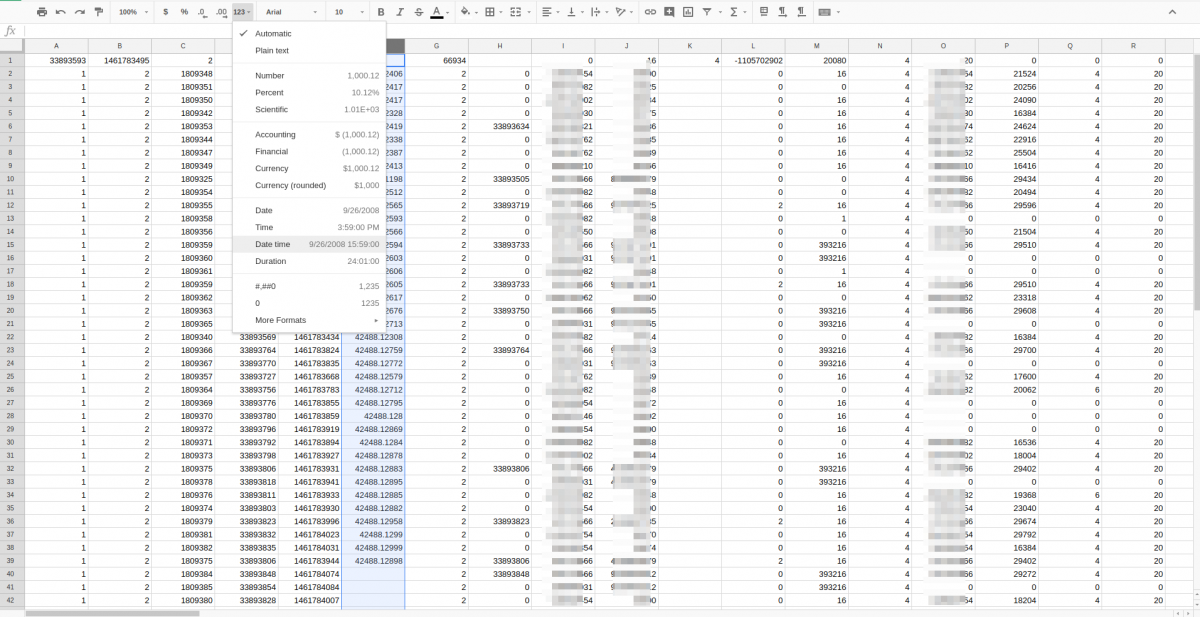This screenshot has width=1200, height=617.
Task: Click the Print icon in the toolbar
Action: point(42,12)
